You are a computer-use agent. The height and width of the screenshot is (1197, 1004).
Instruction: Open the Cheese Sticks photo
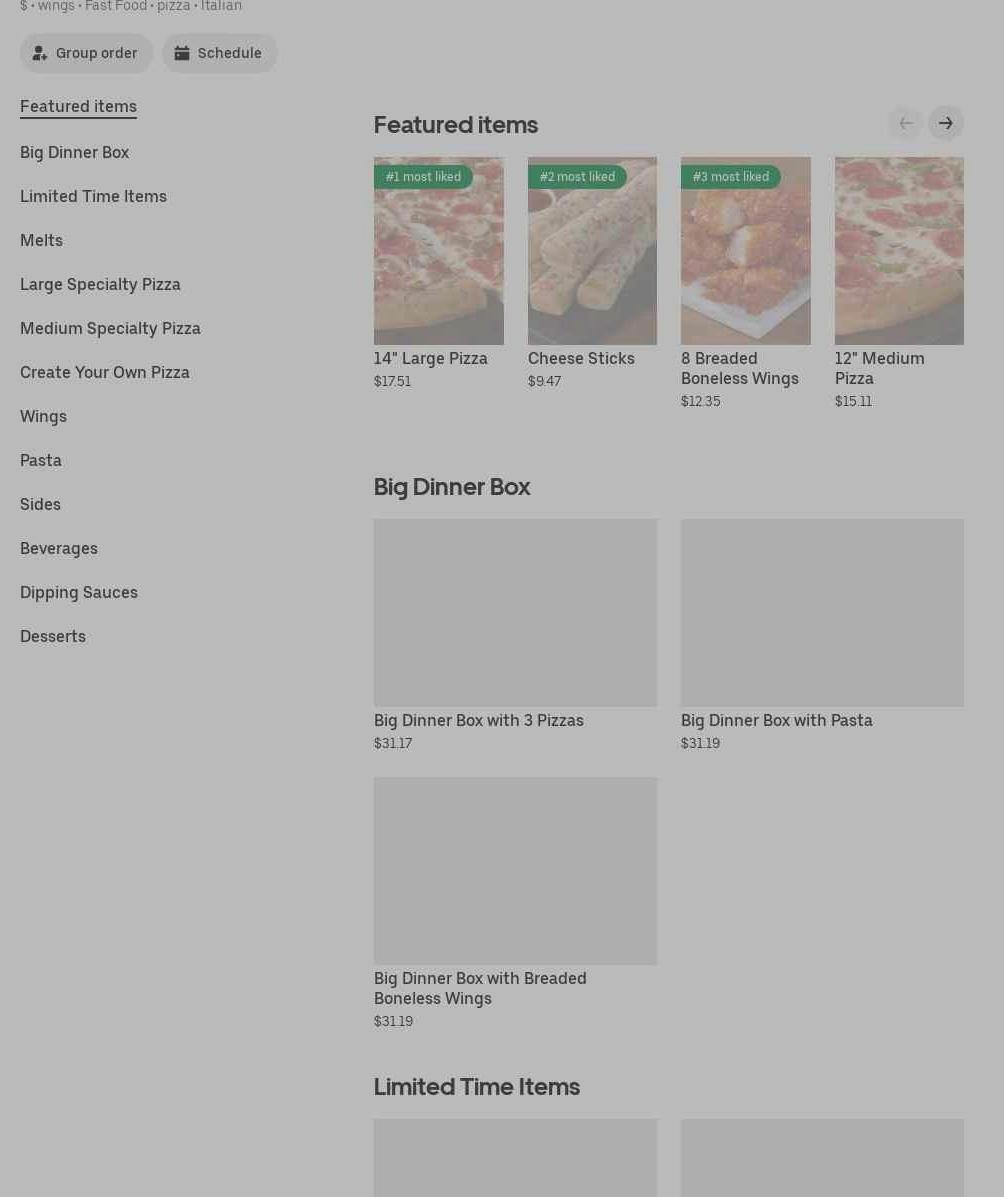592,250
